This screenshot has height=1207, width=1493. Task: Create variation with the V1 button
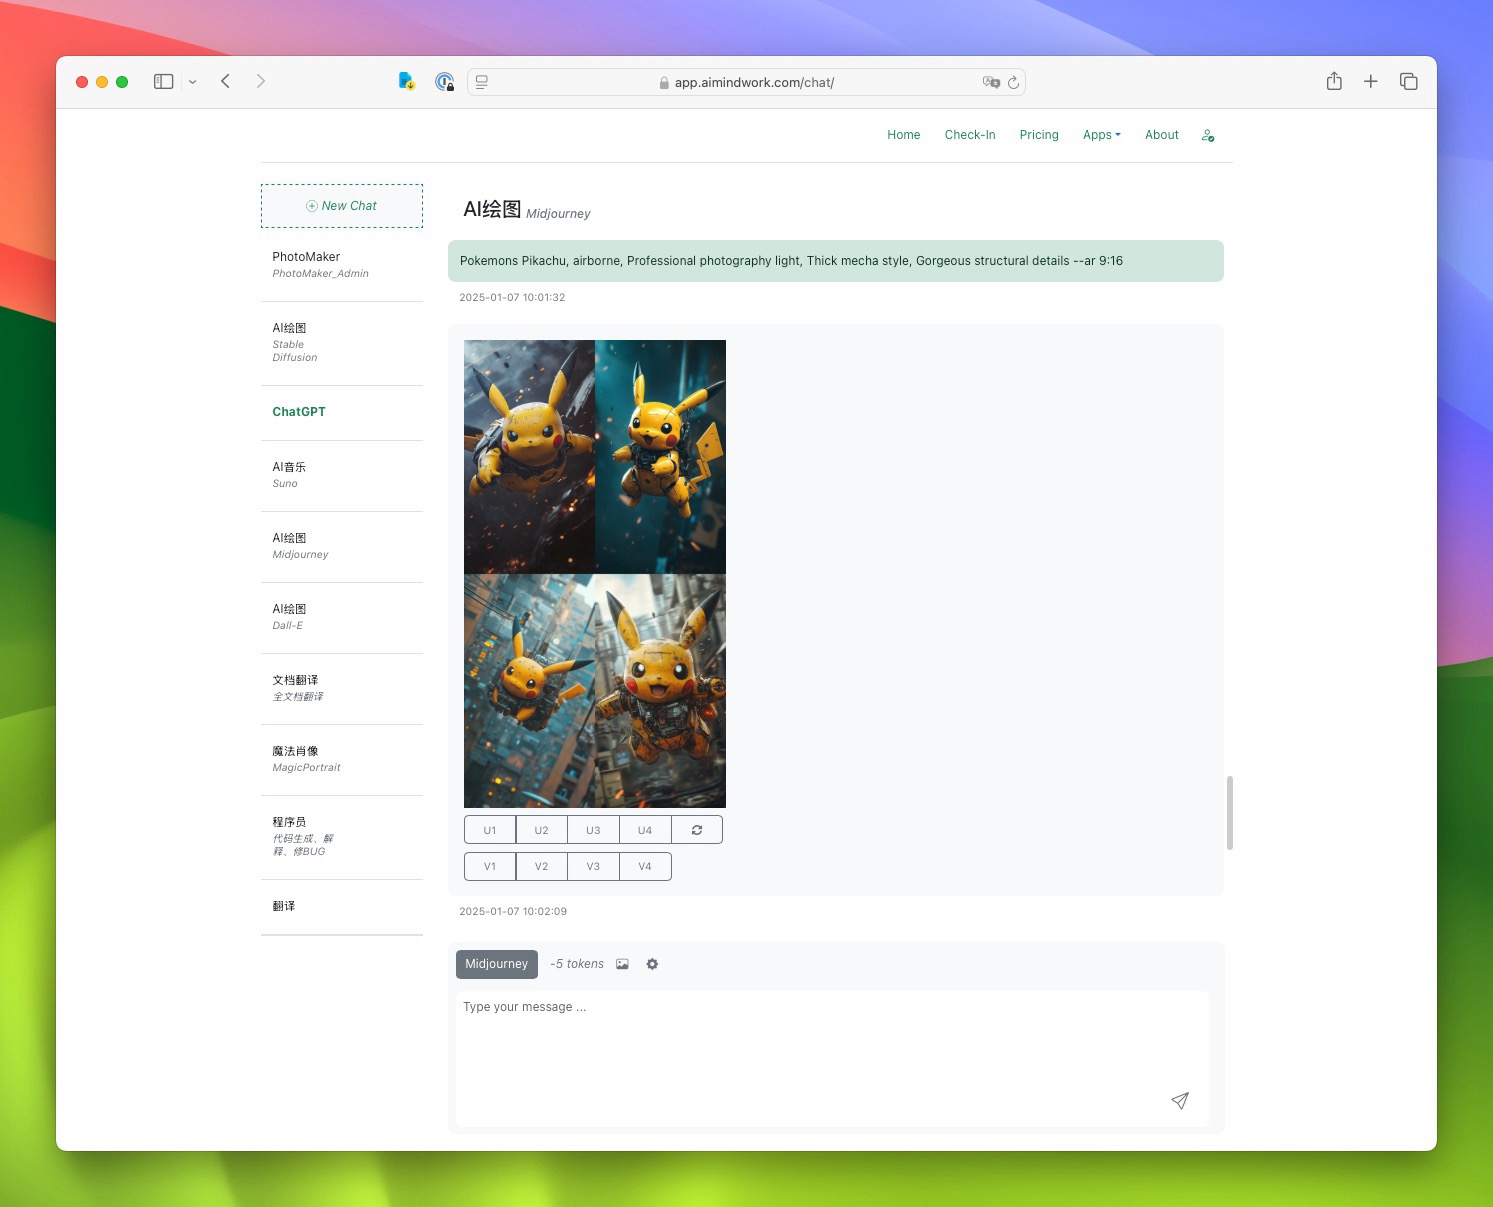click(x=490, y=866)
